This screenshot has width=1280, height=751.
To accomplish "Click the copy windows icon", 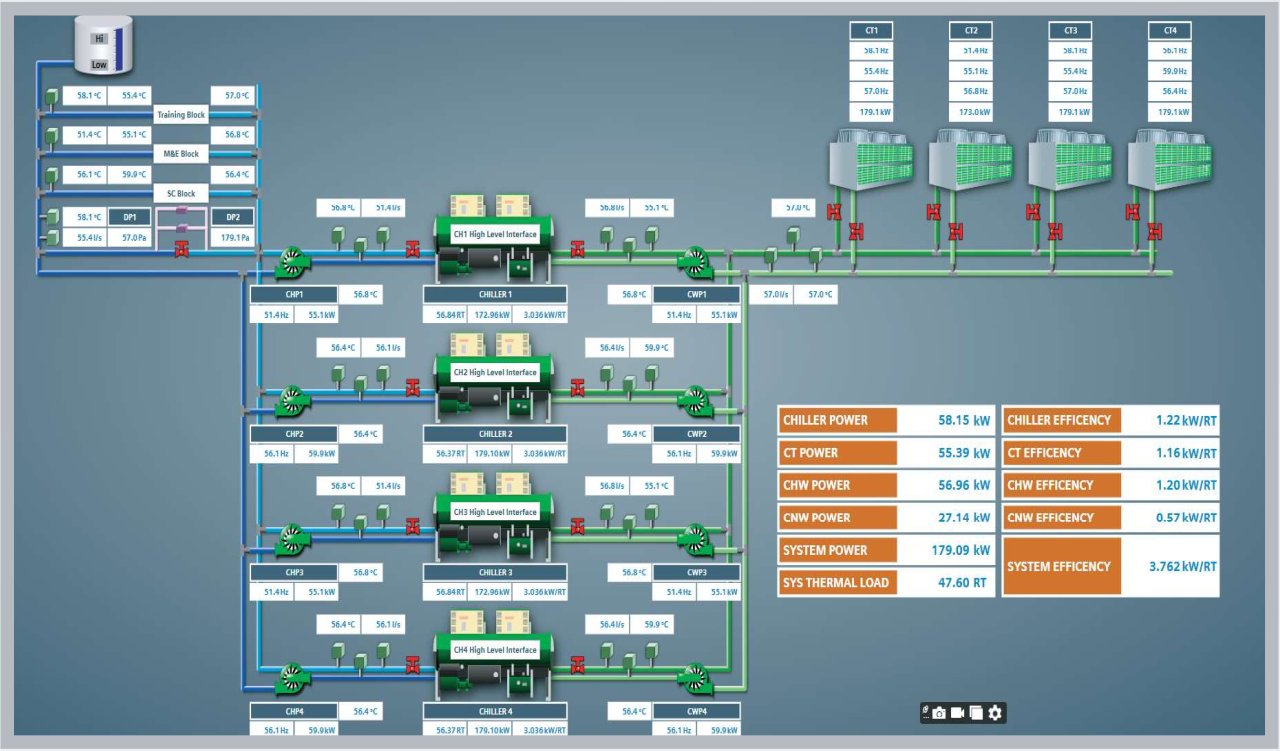I will tap(976, 713).
